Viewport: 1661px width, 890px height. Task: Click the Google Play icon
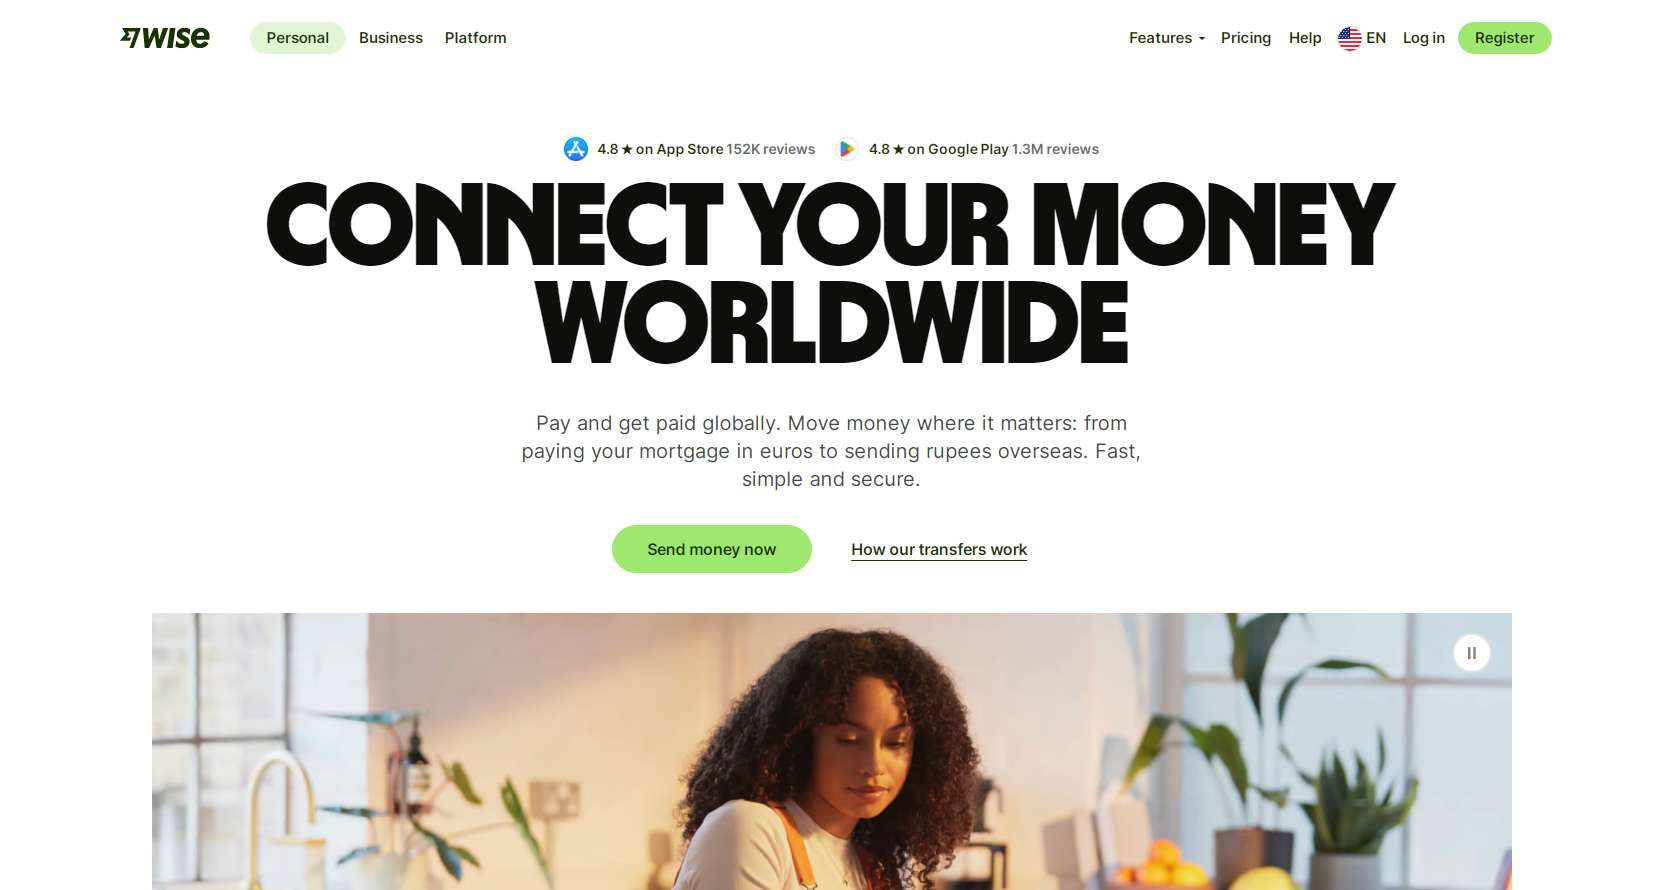pyautogui.click(x=847, y=149)
